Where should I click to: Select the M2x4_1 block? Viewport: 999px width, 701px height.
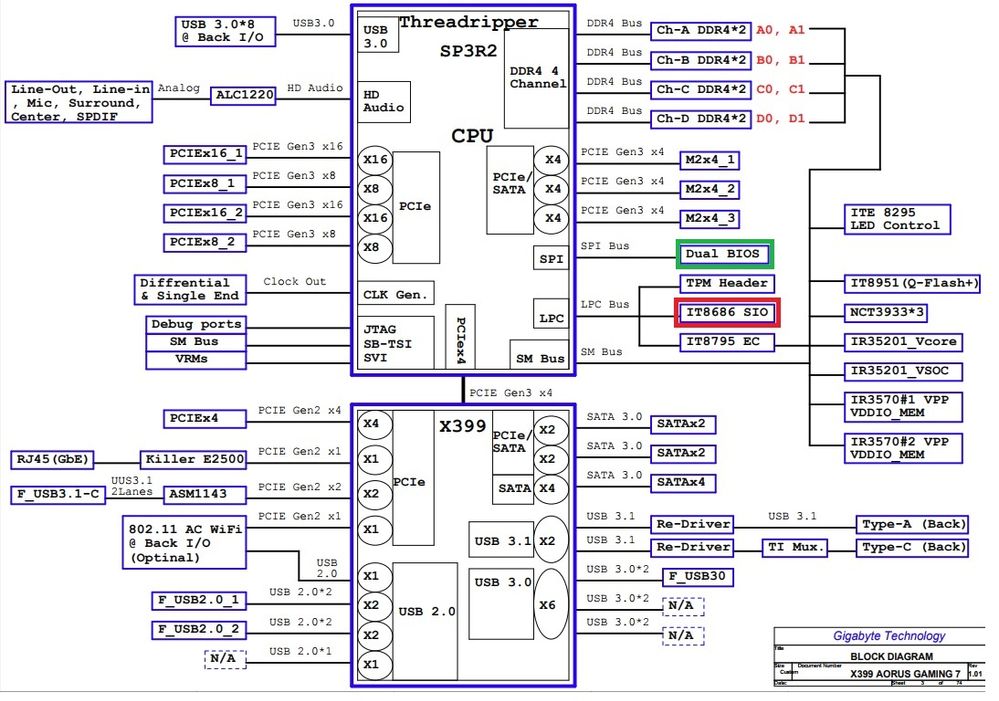click(710, 161)
